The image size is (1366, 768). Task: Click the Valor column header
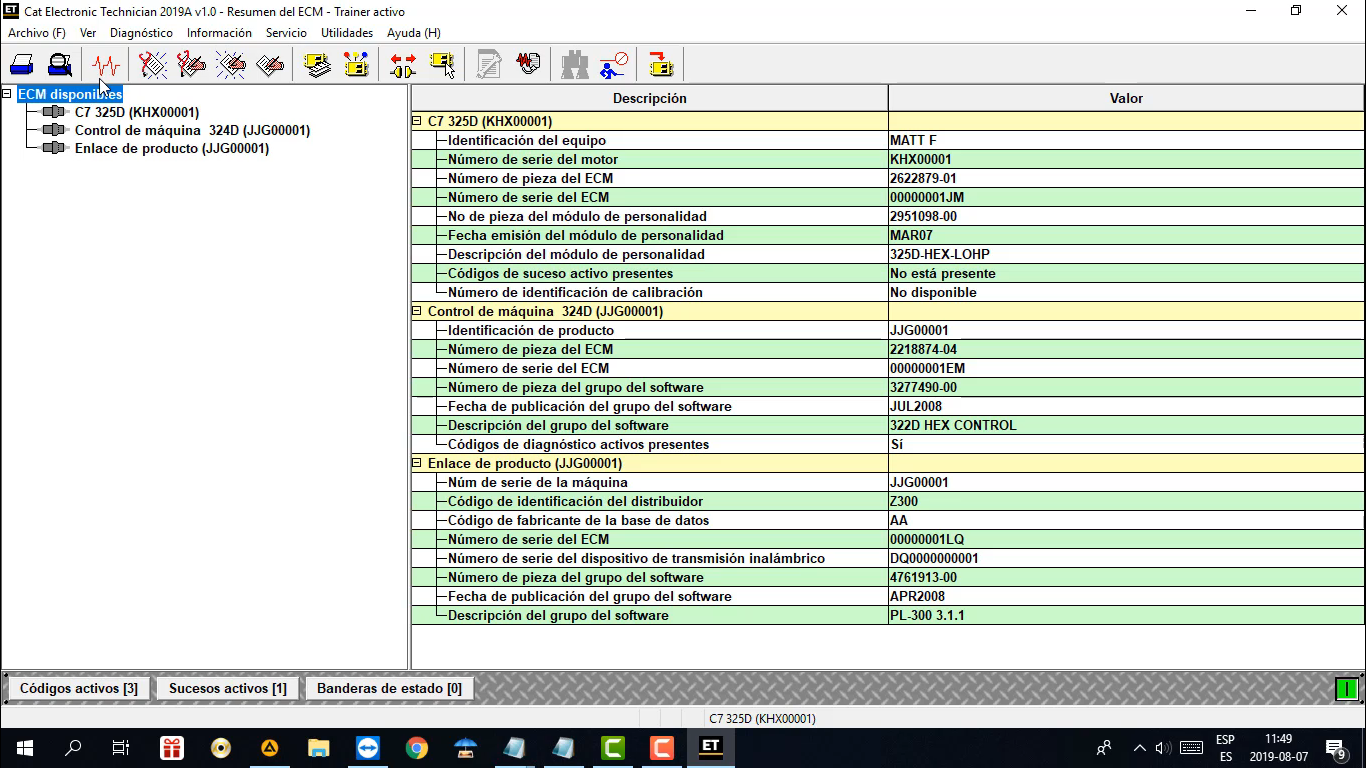coord(1126,98)
